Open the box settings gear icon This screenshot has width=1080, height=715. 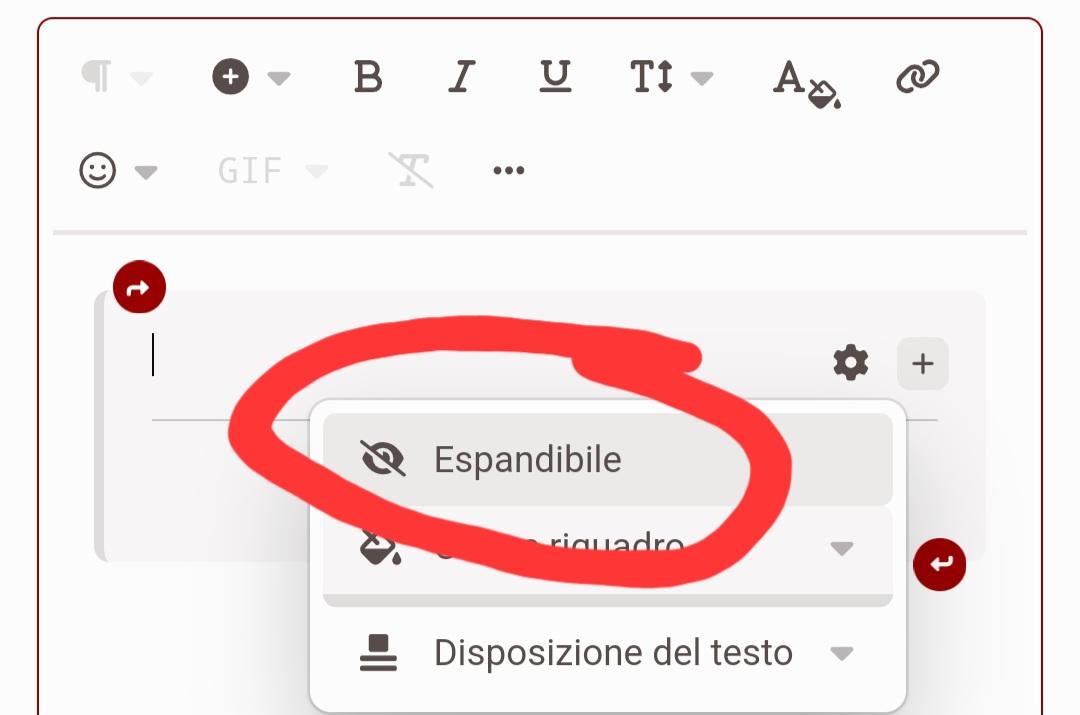coord(851,362)
